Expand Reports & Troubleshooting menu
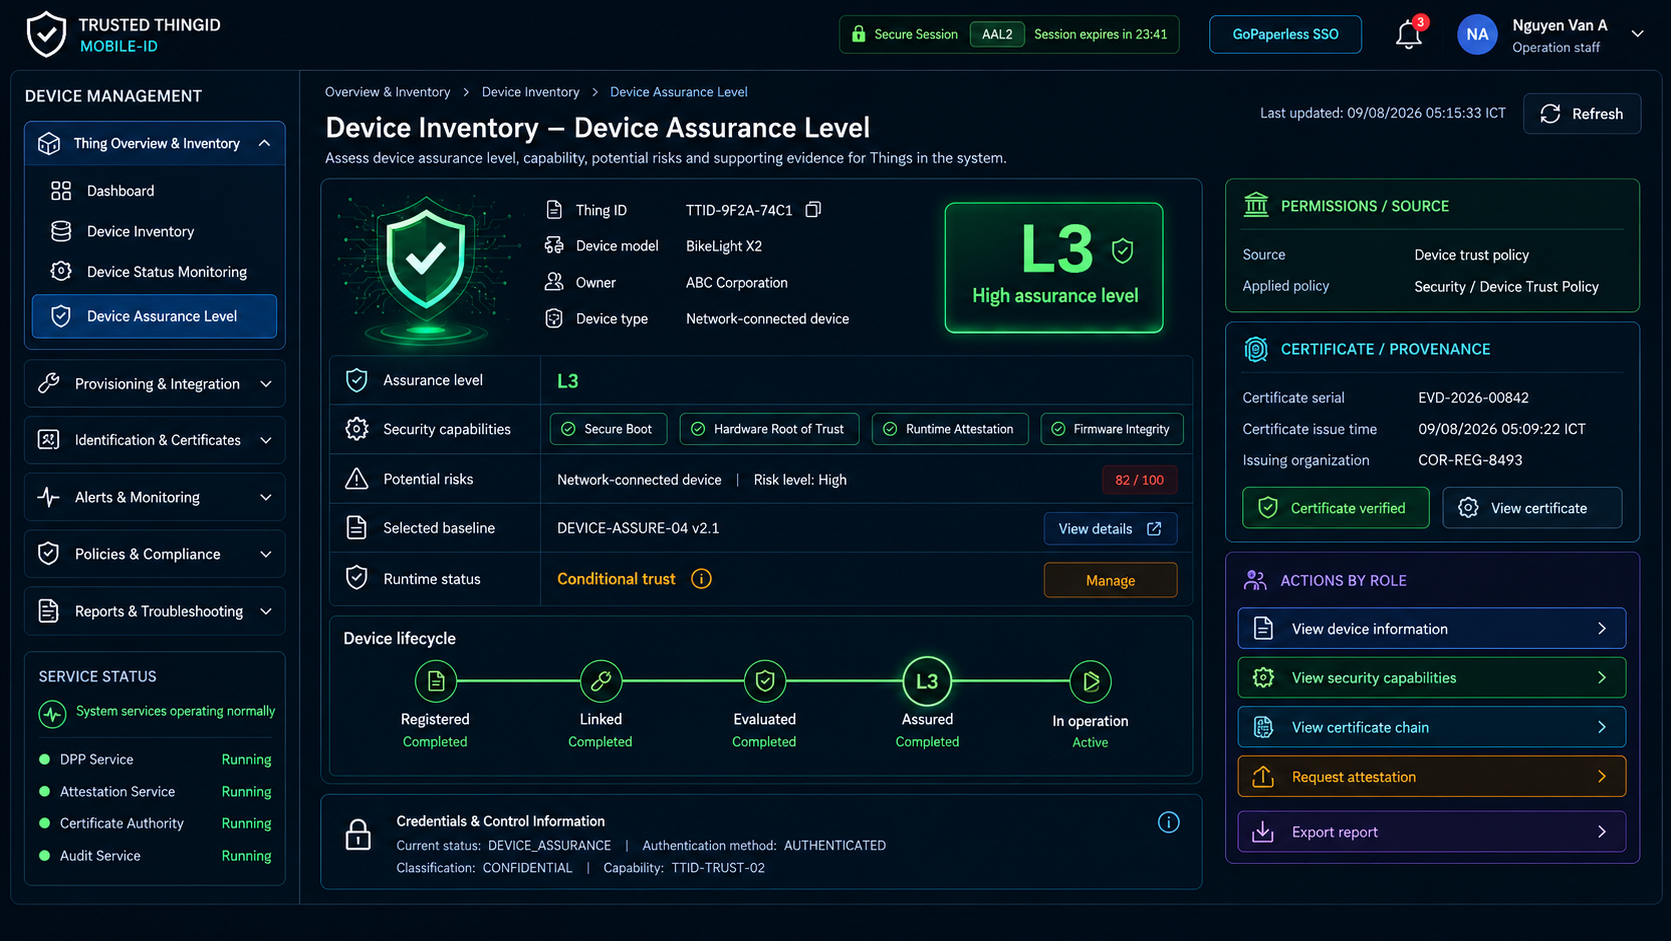The height and width of the screenshot is (941, 1671). pos(155,611)
